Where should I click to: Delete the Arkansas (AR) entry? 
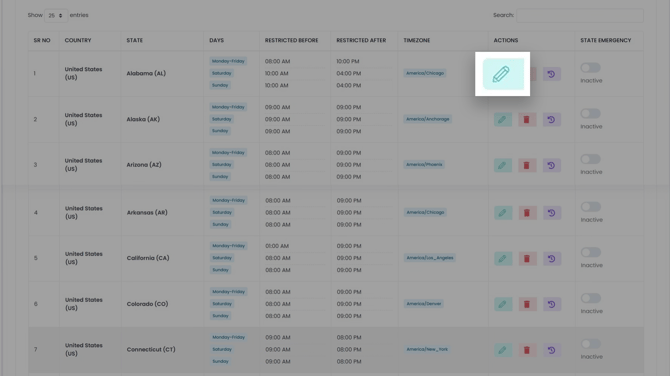(527, 213)
